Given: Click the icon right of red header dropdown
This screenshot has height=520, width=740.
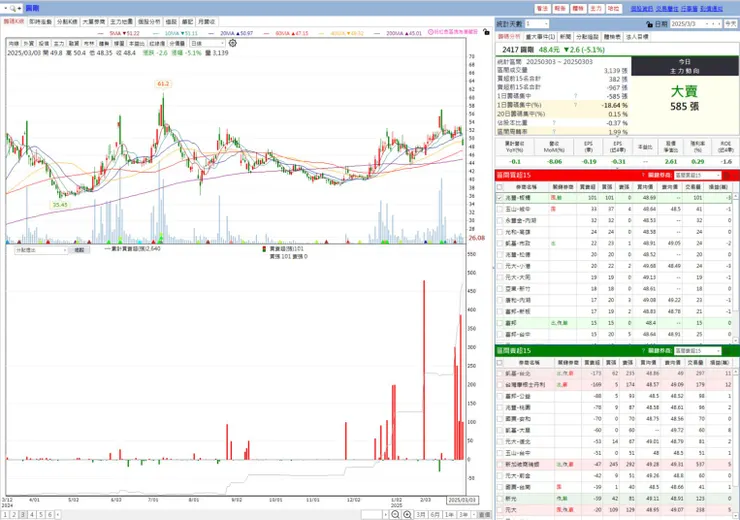Looking at the screenshot, I should 727,175.
